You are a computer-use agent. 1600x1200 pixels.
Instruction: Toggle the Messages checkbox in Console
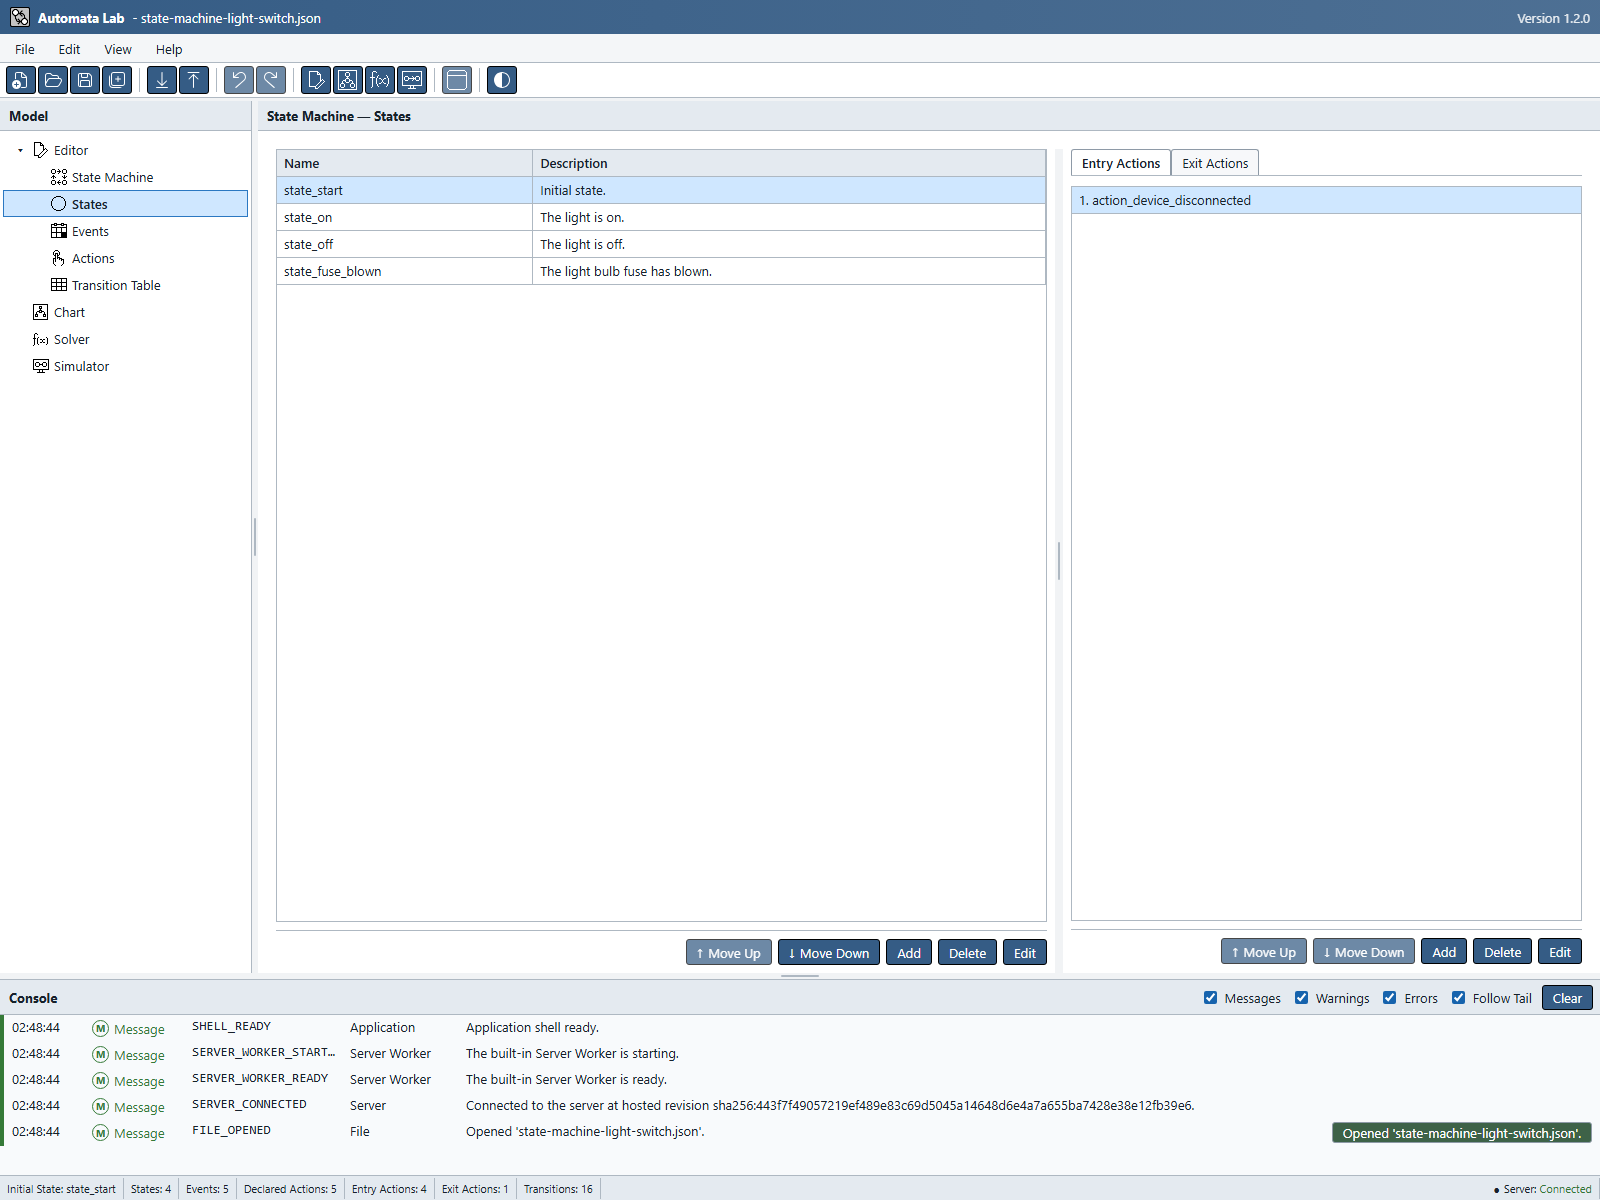[x=1211, y=998]
